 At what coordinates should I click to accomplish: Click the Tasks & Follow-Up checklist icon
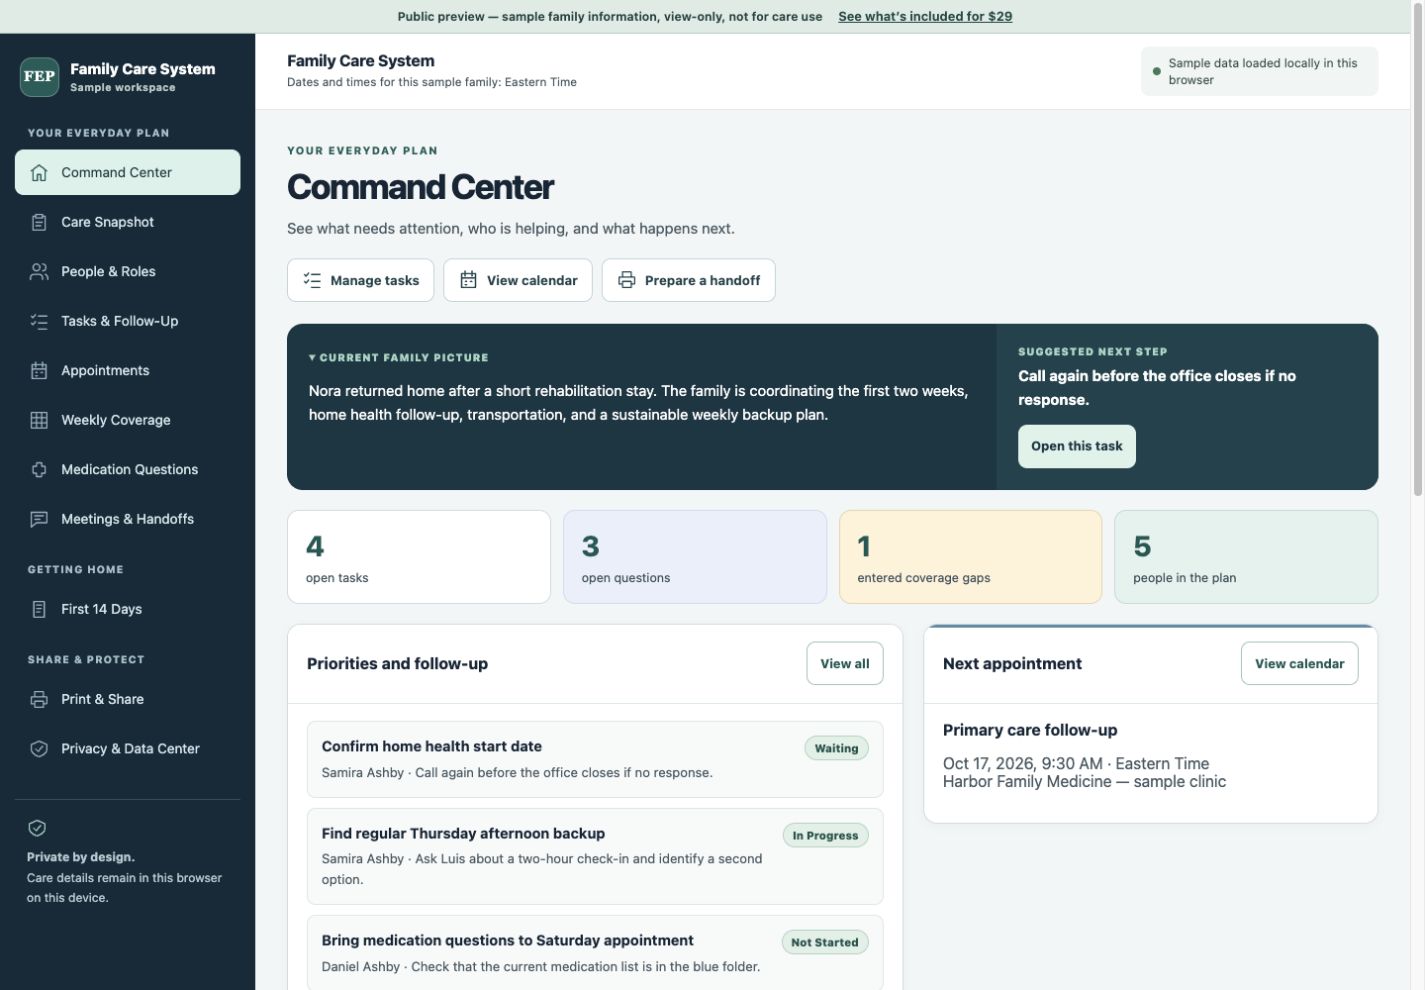coord(39,321)
